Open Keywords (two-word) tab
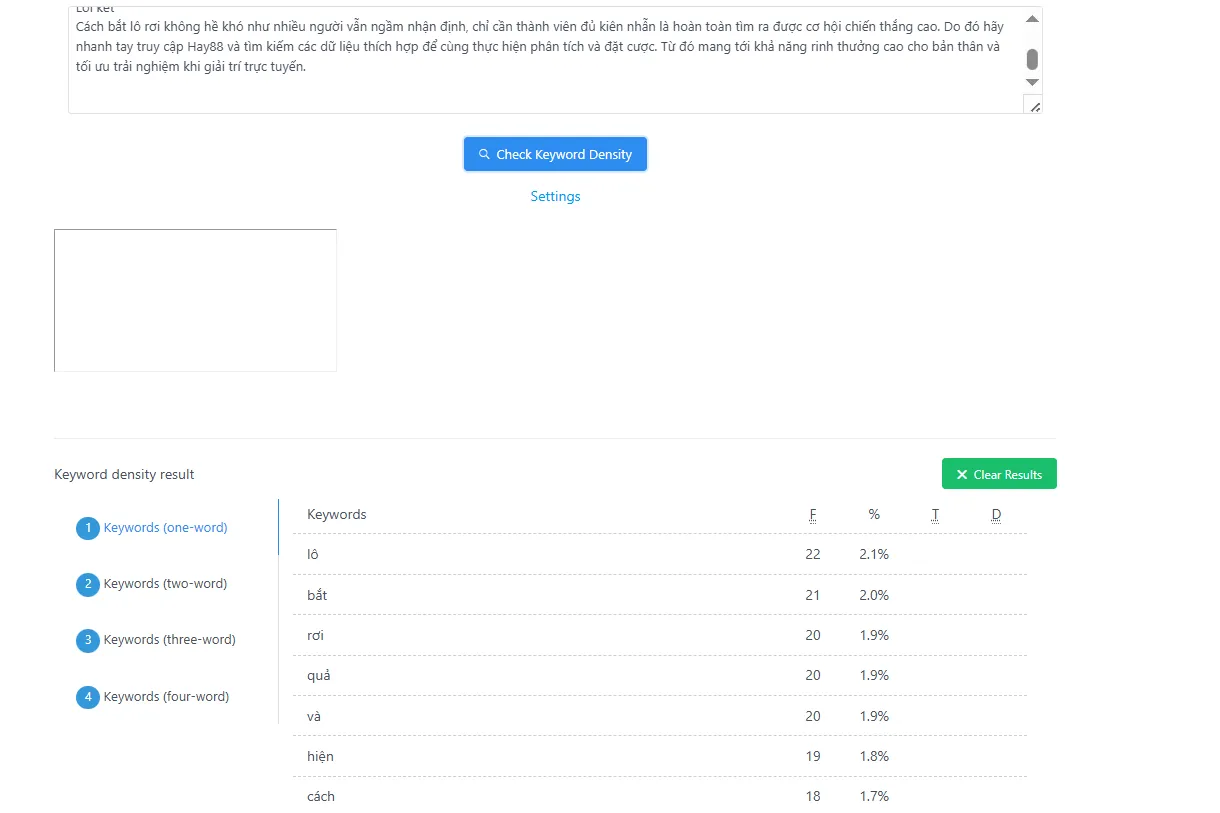This screenshot has height=813, width=1220. click(x=165, y=584)
